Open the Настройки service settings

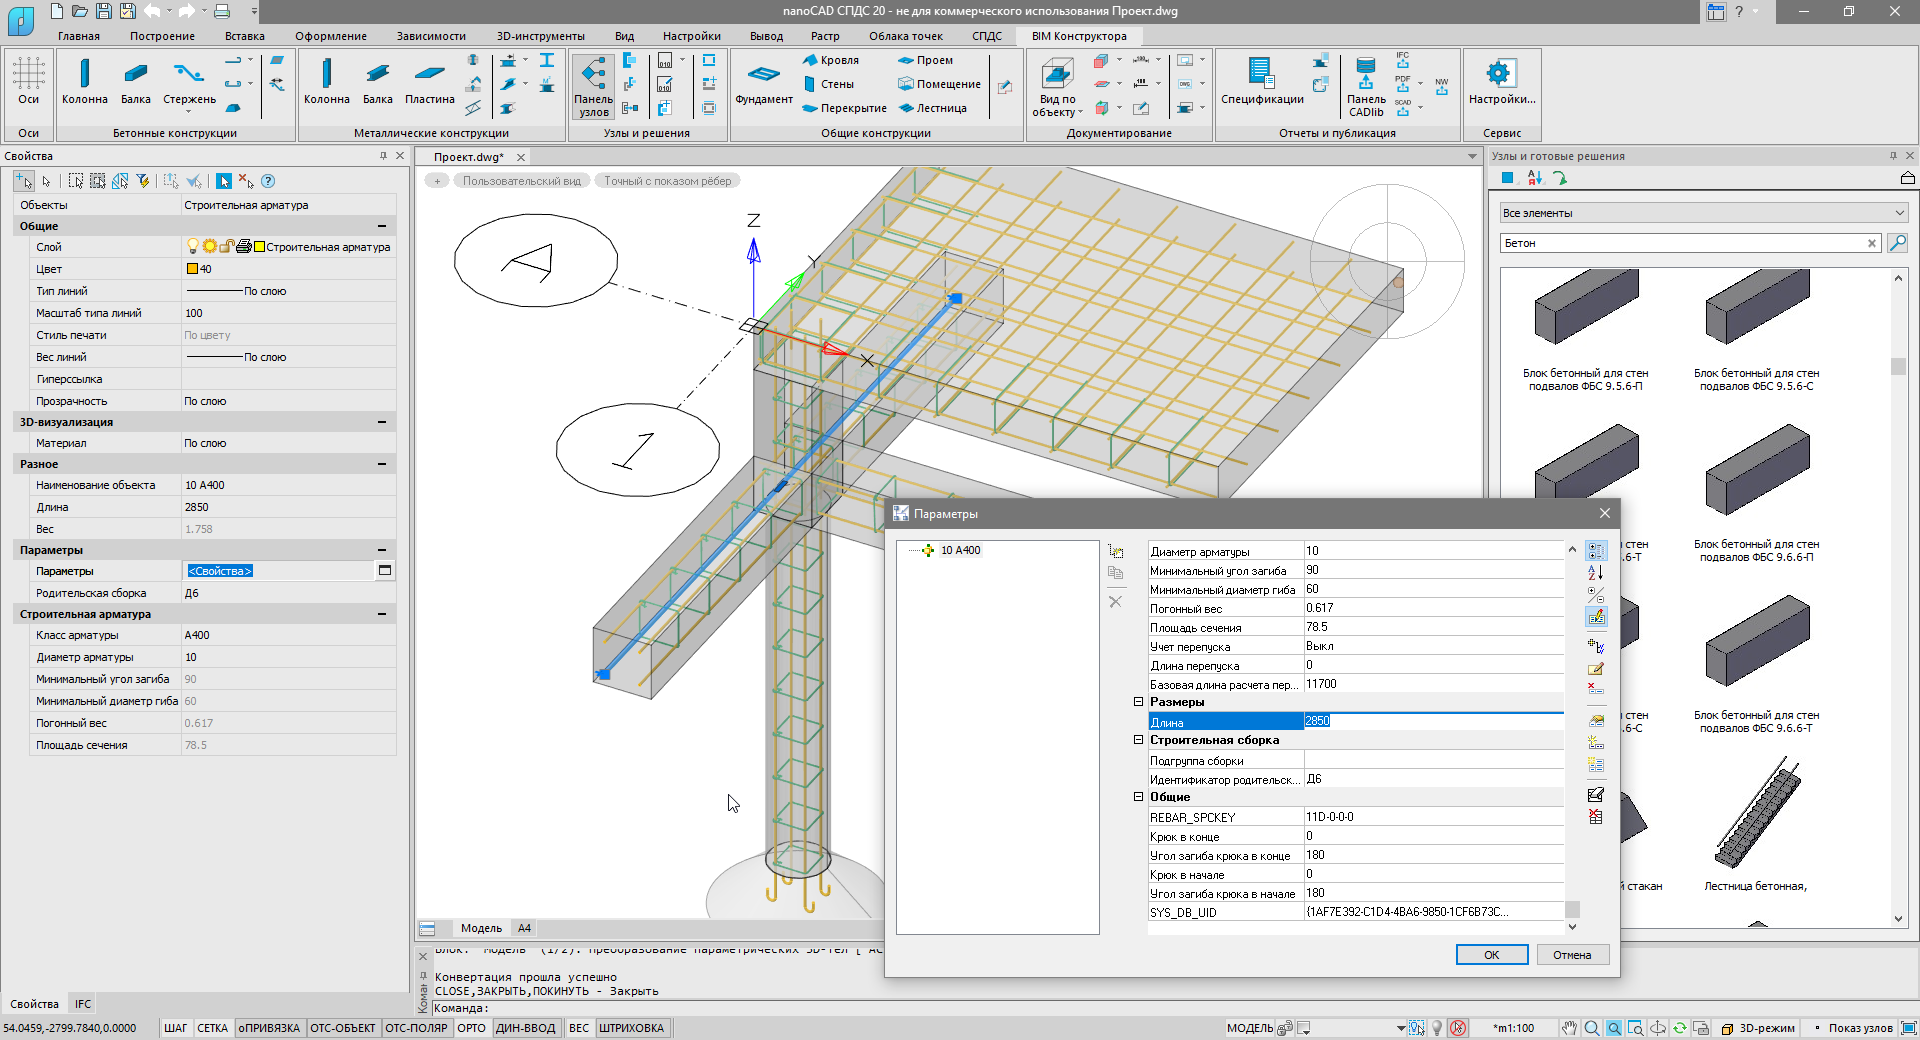[x=1502, y=81]
